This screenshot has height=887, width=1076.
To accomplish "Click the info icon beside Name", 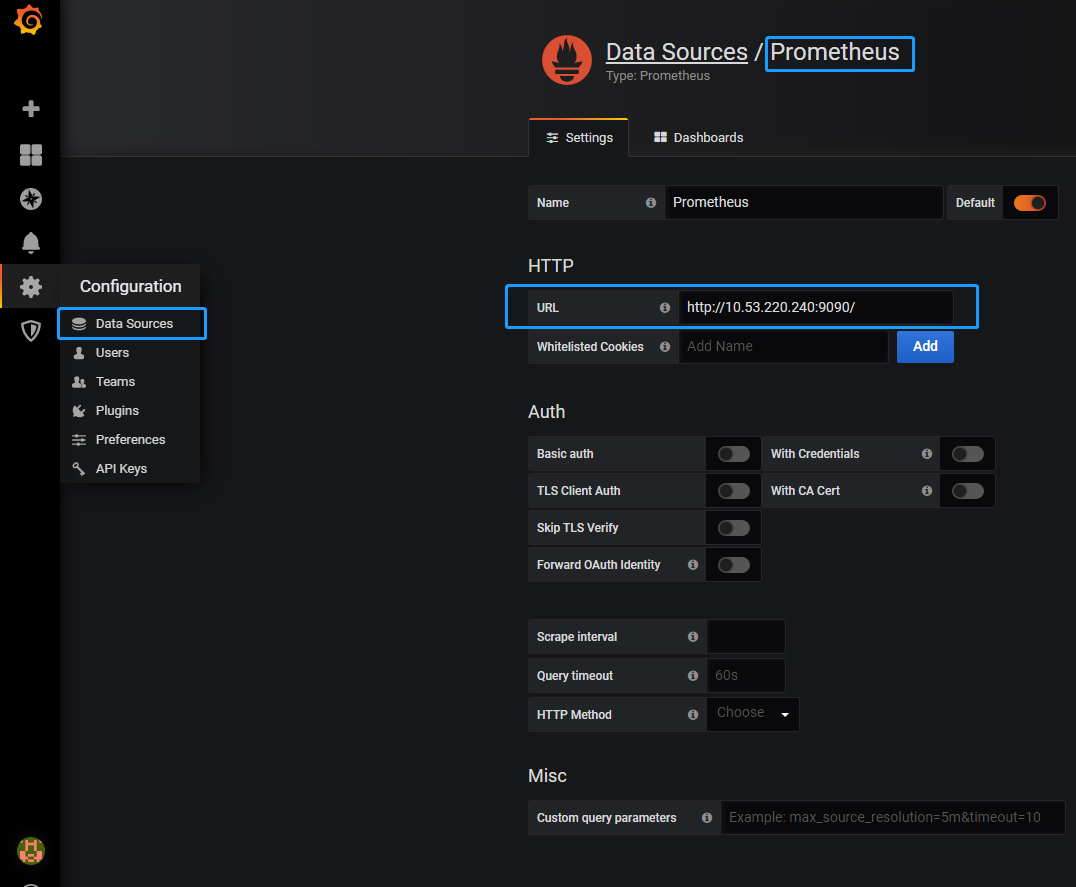I will 651,202.
